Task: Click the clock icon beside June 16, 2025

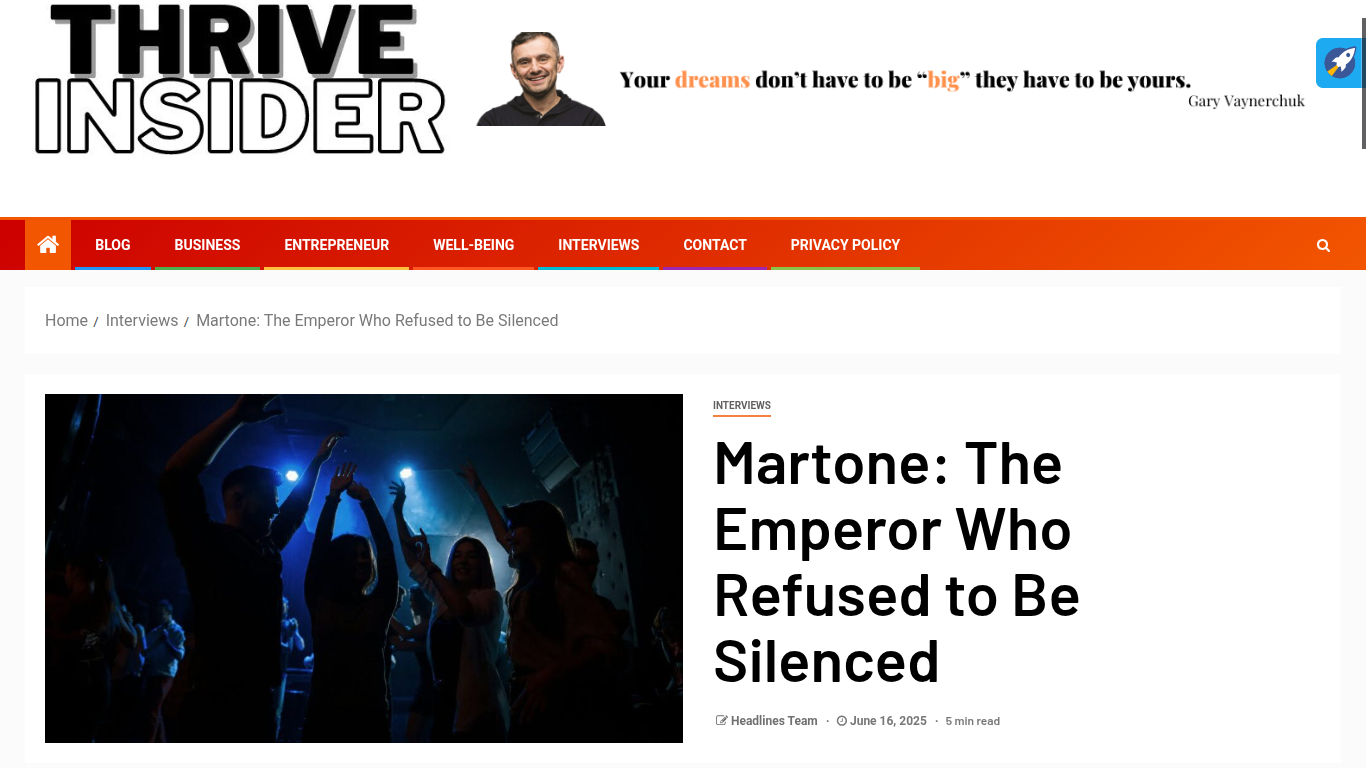Action: 842,721
